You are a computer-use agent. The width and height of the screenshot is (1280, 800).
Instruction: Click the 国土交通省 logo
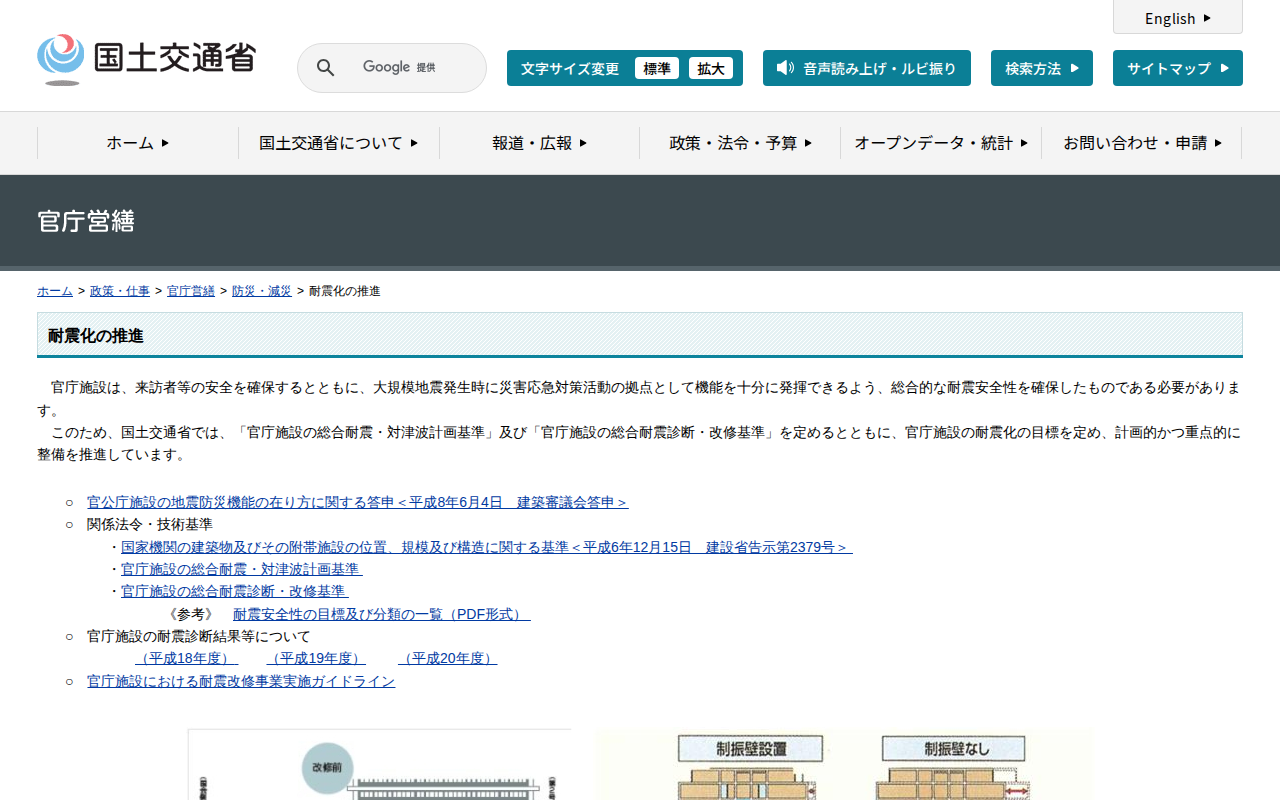(146, 59)
